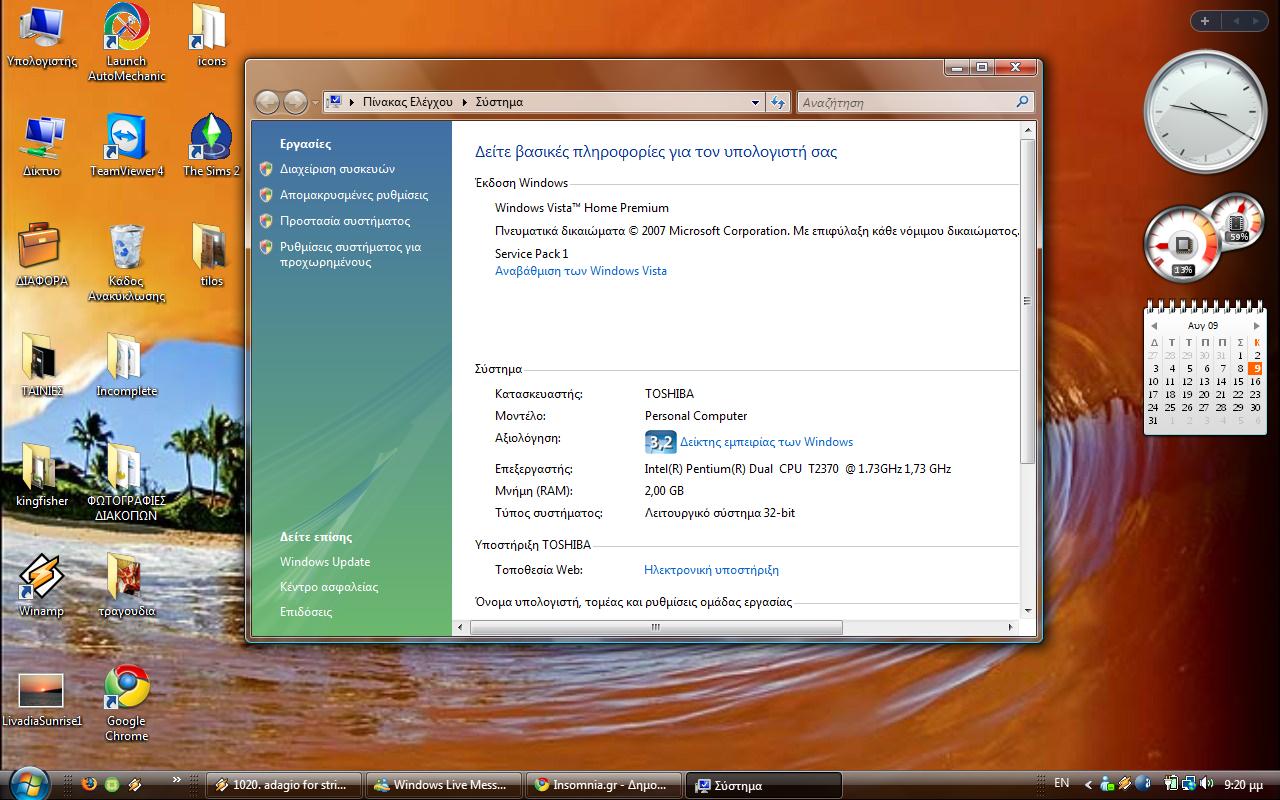Open the TeamViewer 4 desktop icon

point(127,140)
